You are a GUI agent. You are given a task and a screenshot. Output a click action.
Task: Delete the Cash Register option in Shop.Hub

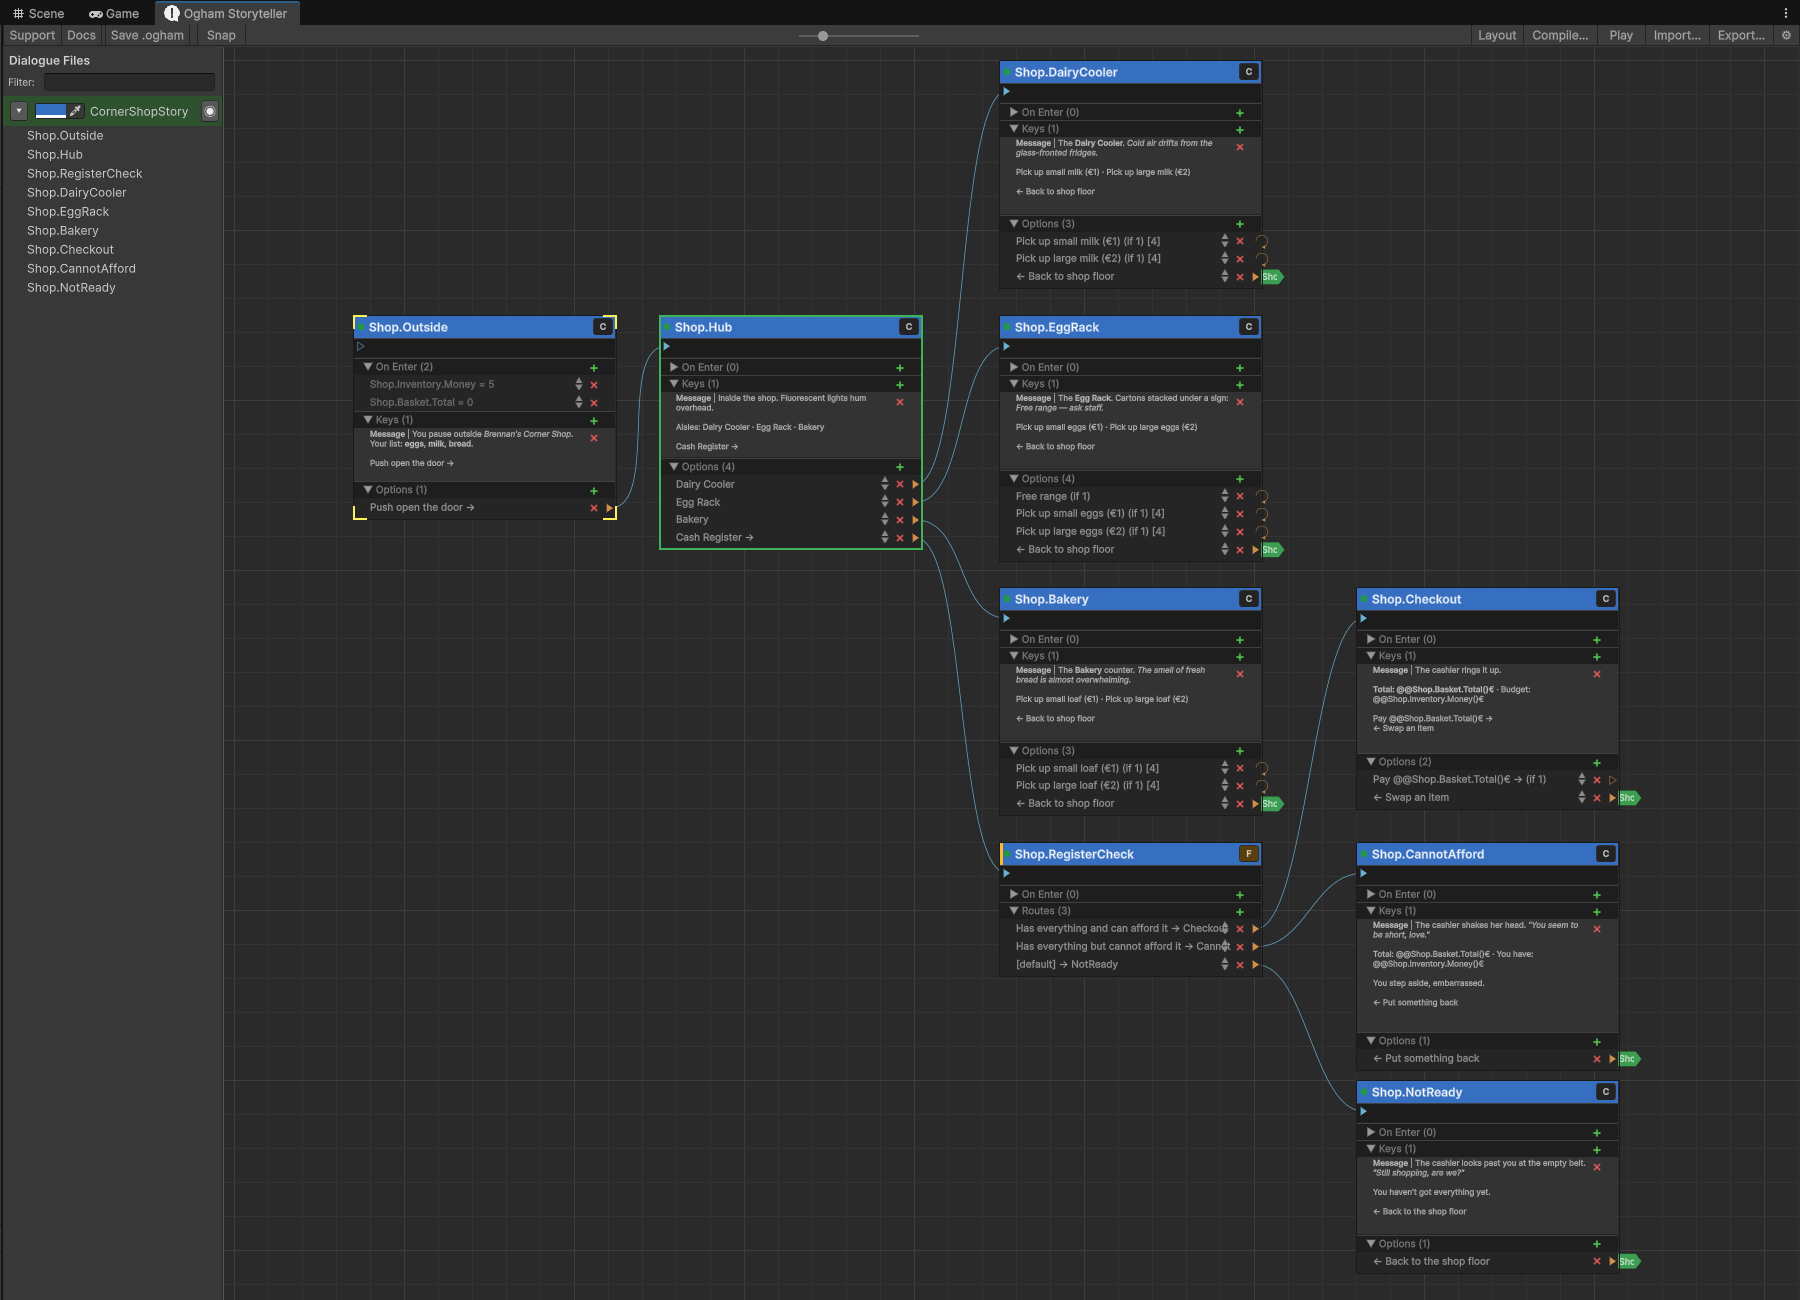tap(900, 538)
